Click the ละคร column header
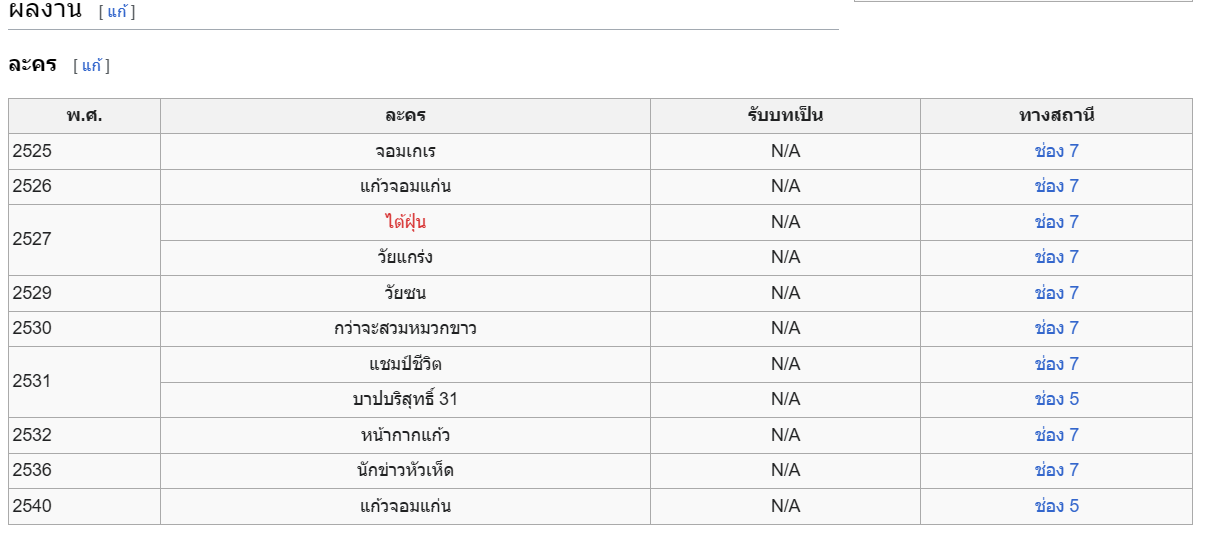This screenshot has height=537, width=1206. (x=405, y=116)
